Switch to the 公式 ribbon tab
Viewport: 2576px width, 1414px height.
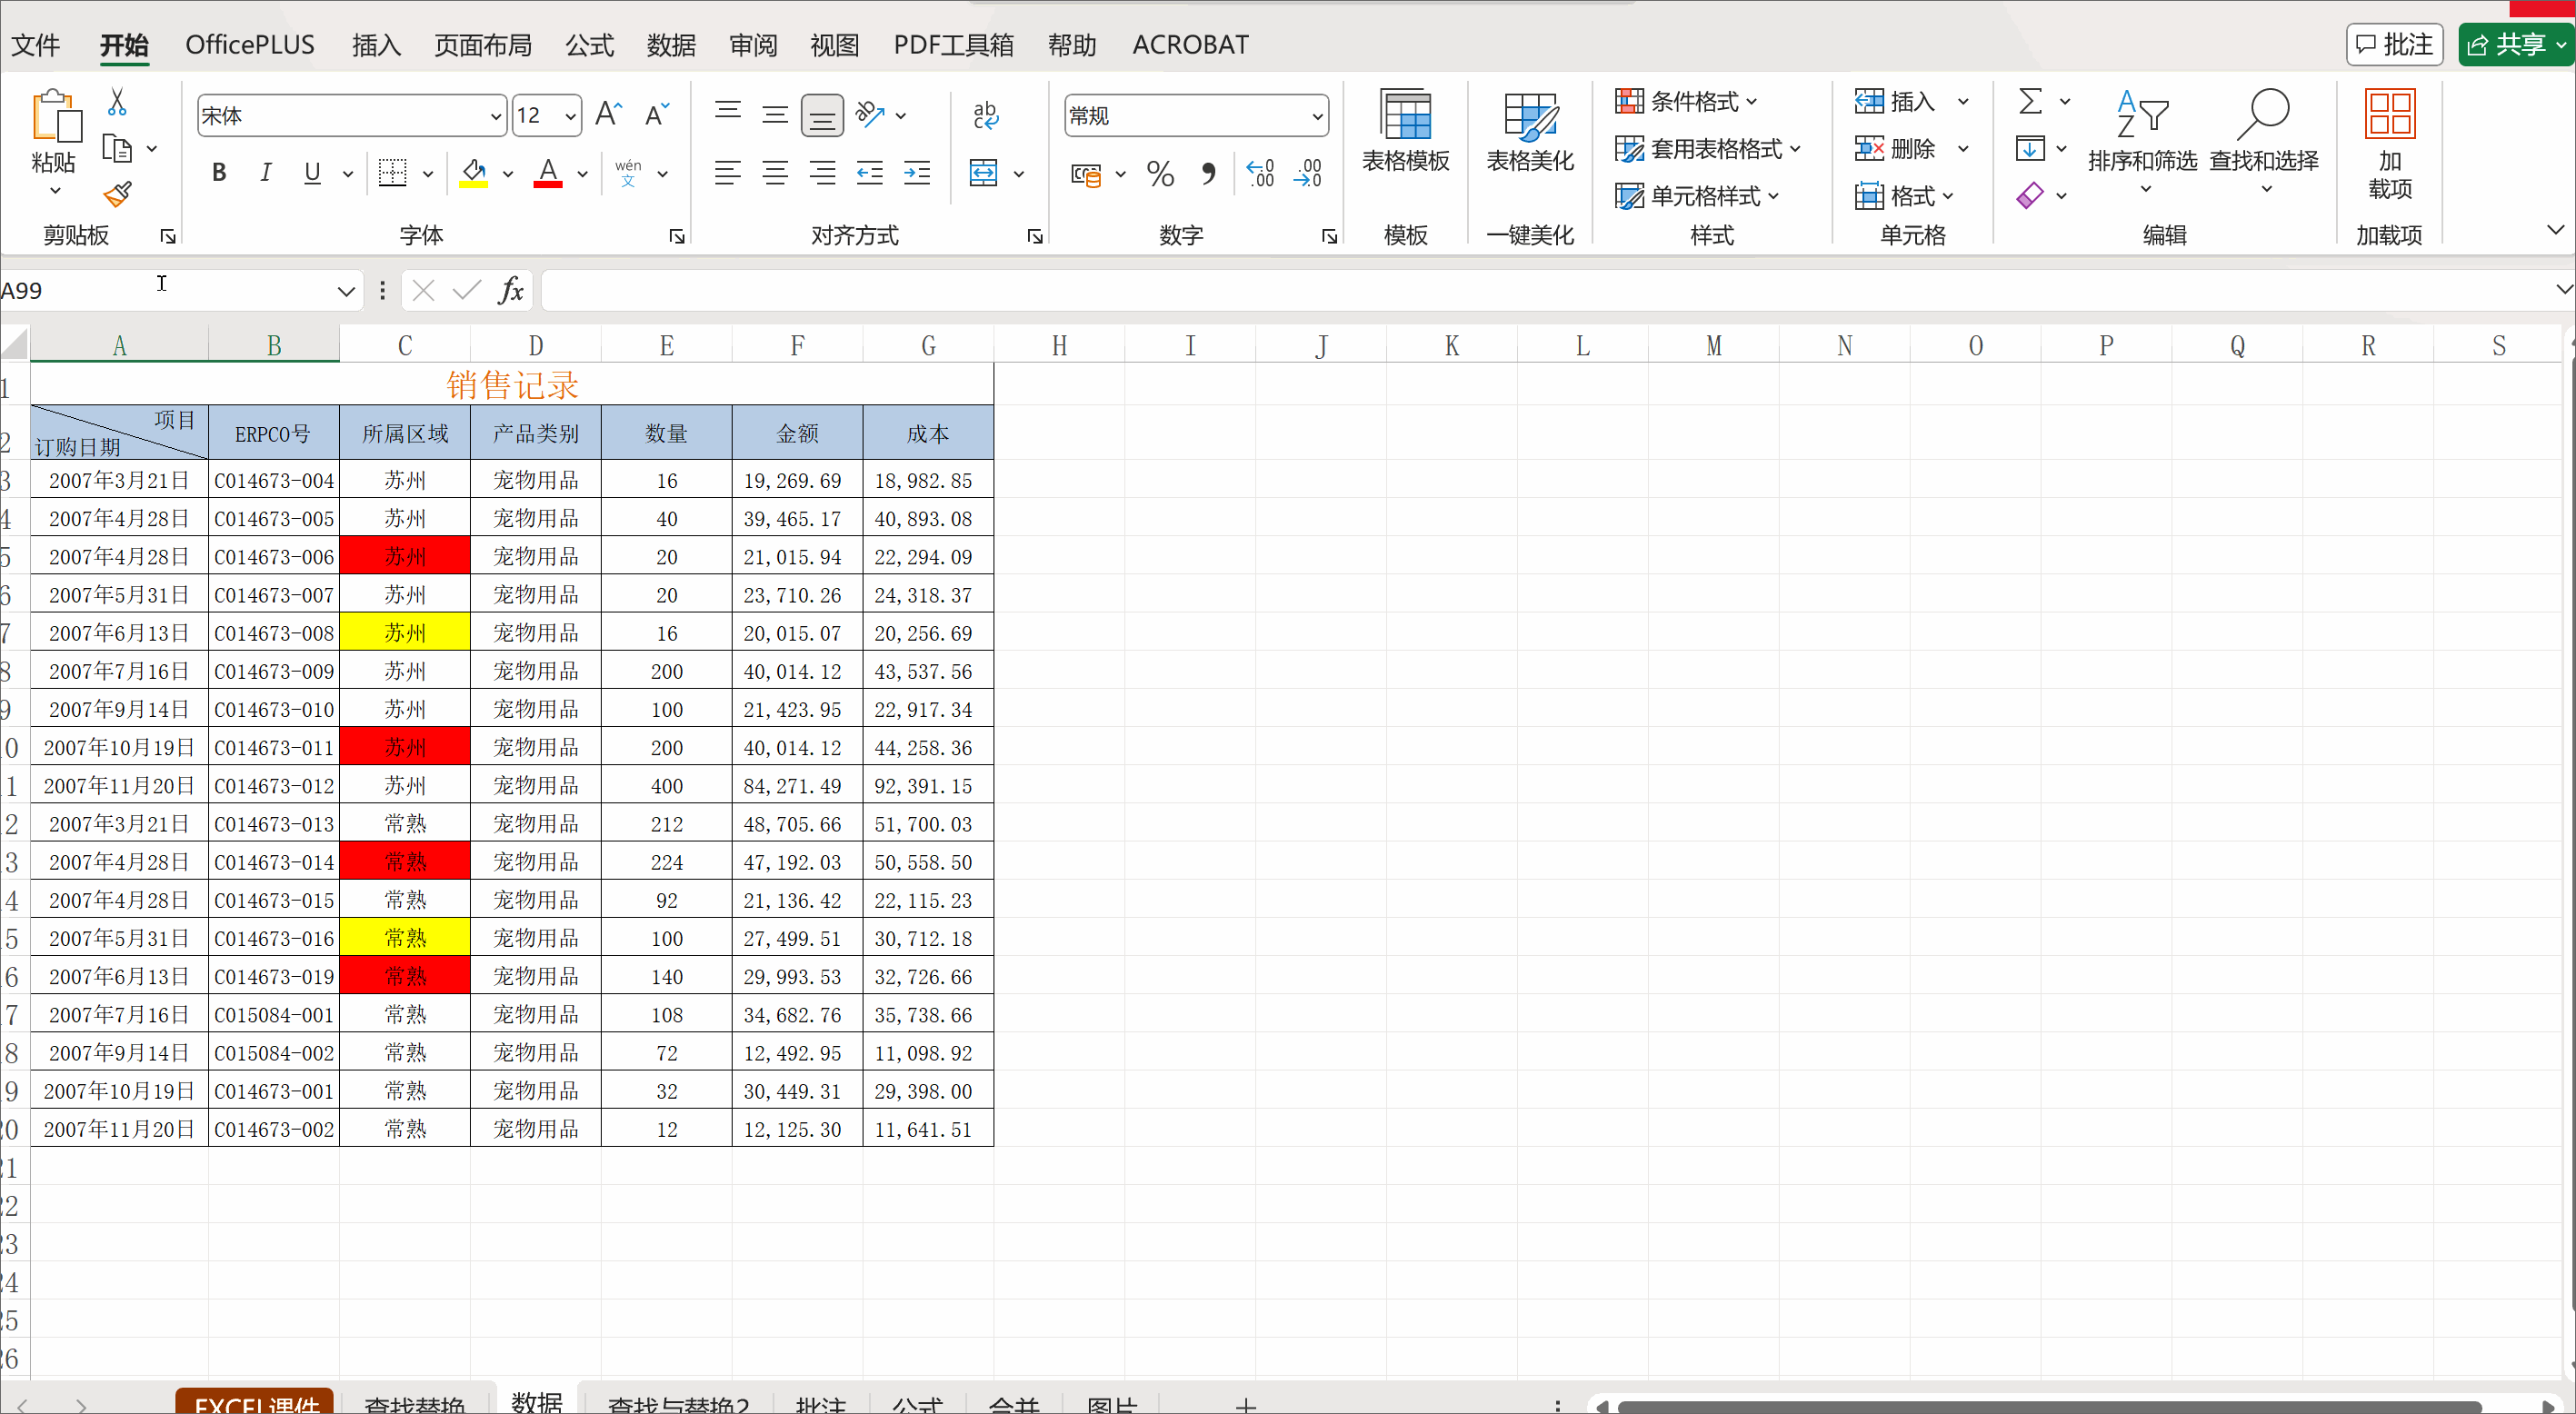pyautogui.click(x=588, y=44)
